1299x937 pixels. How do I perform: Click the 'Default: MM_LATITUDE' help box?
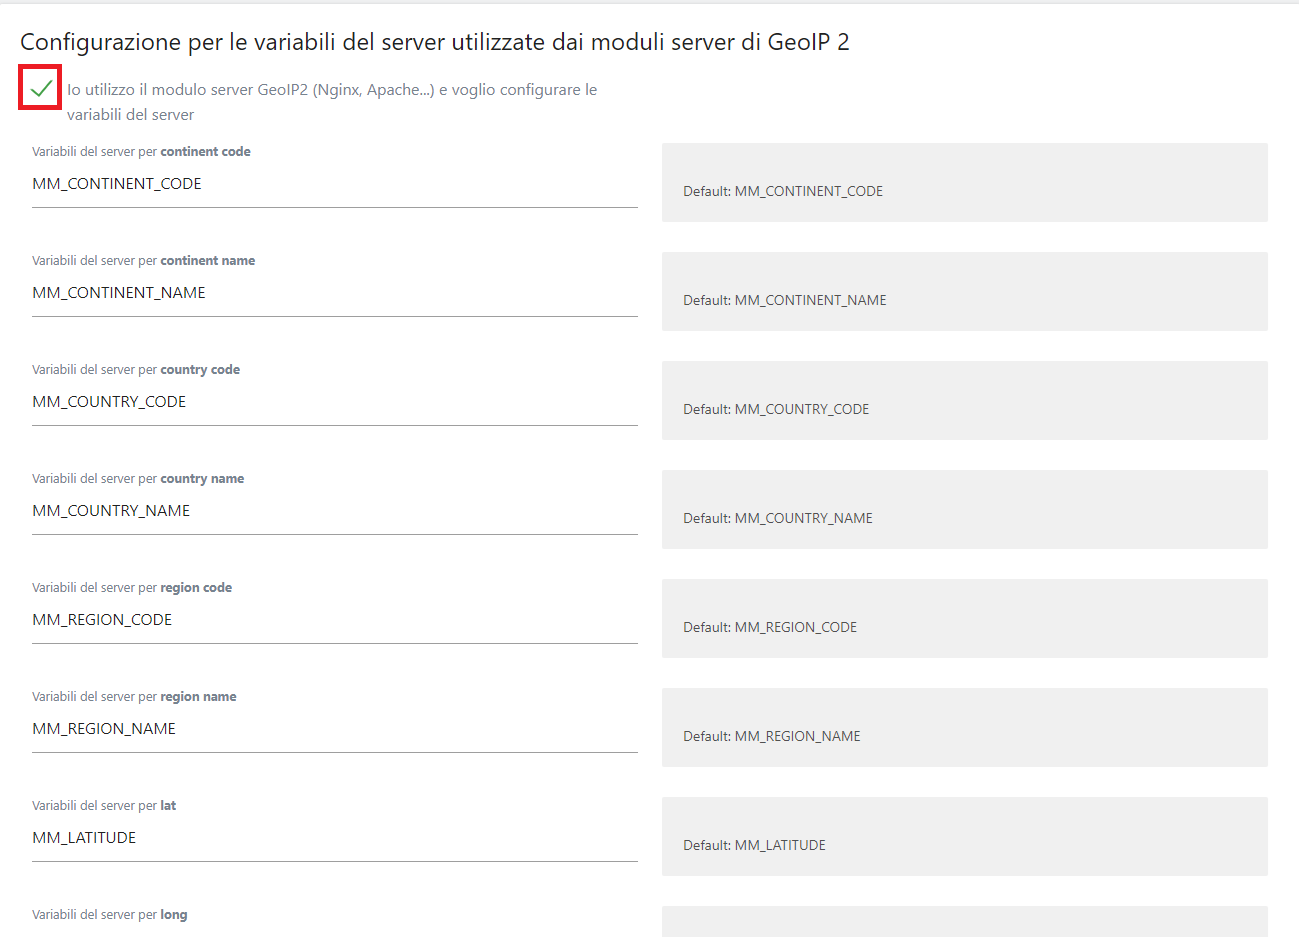[x=964, y=836]
